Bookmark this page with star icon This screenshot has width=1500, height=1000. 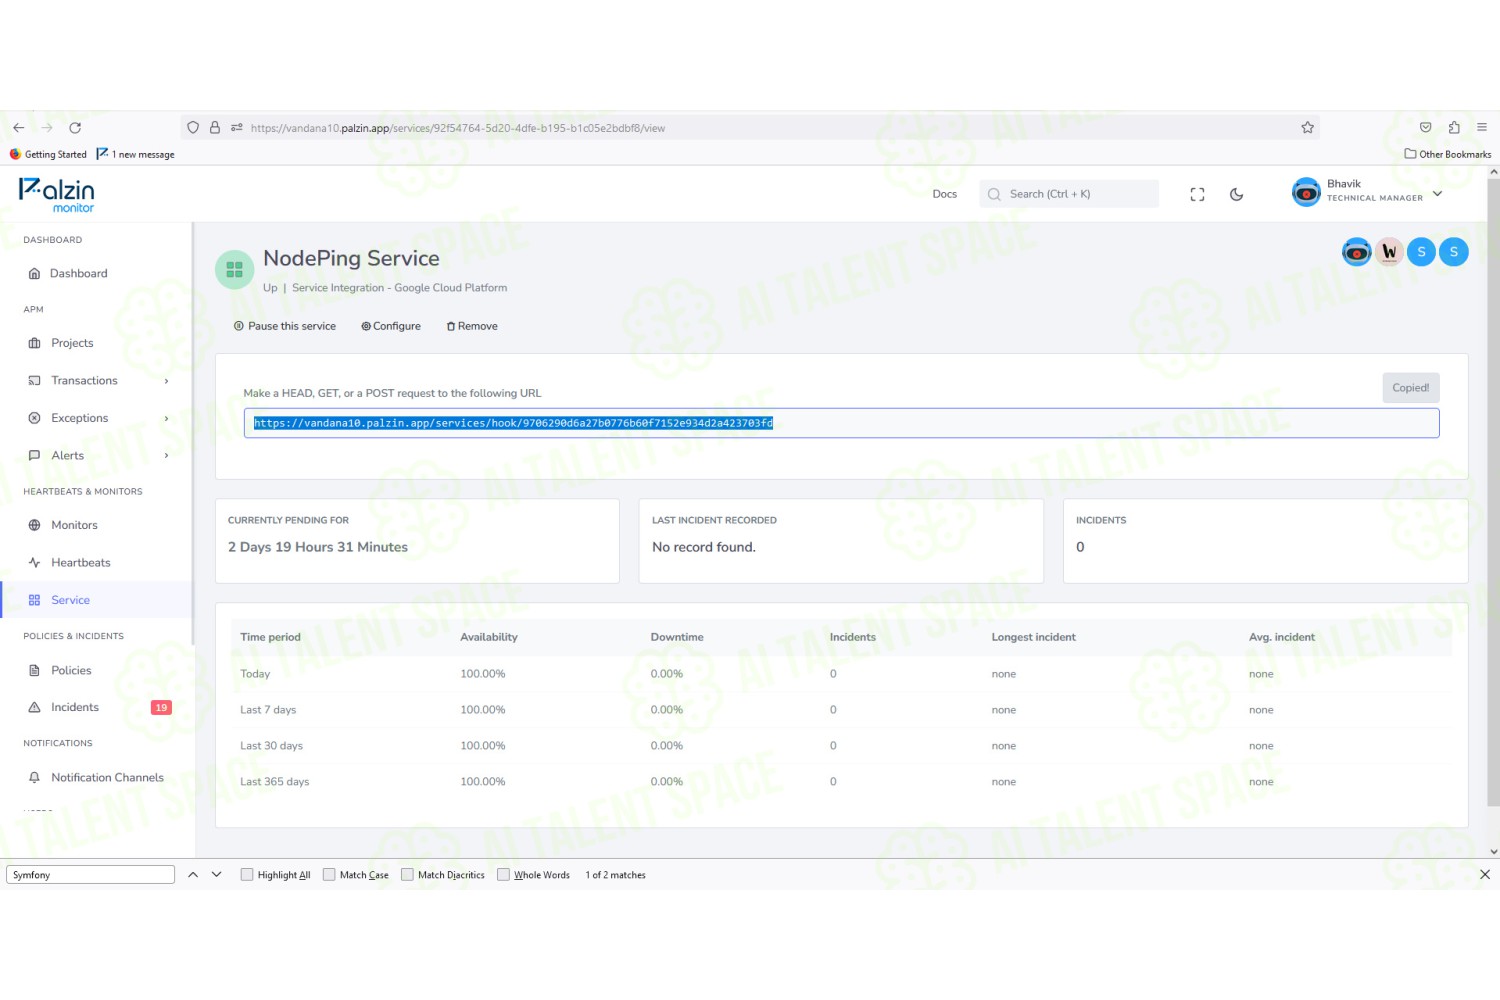(1307, 128)
